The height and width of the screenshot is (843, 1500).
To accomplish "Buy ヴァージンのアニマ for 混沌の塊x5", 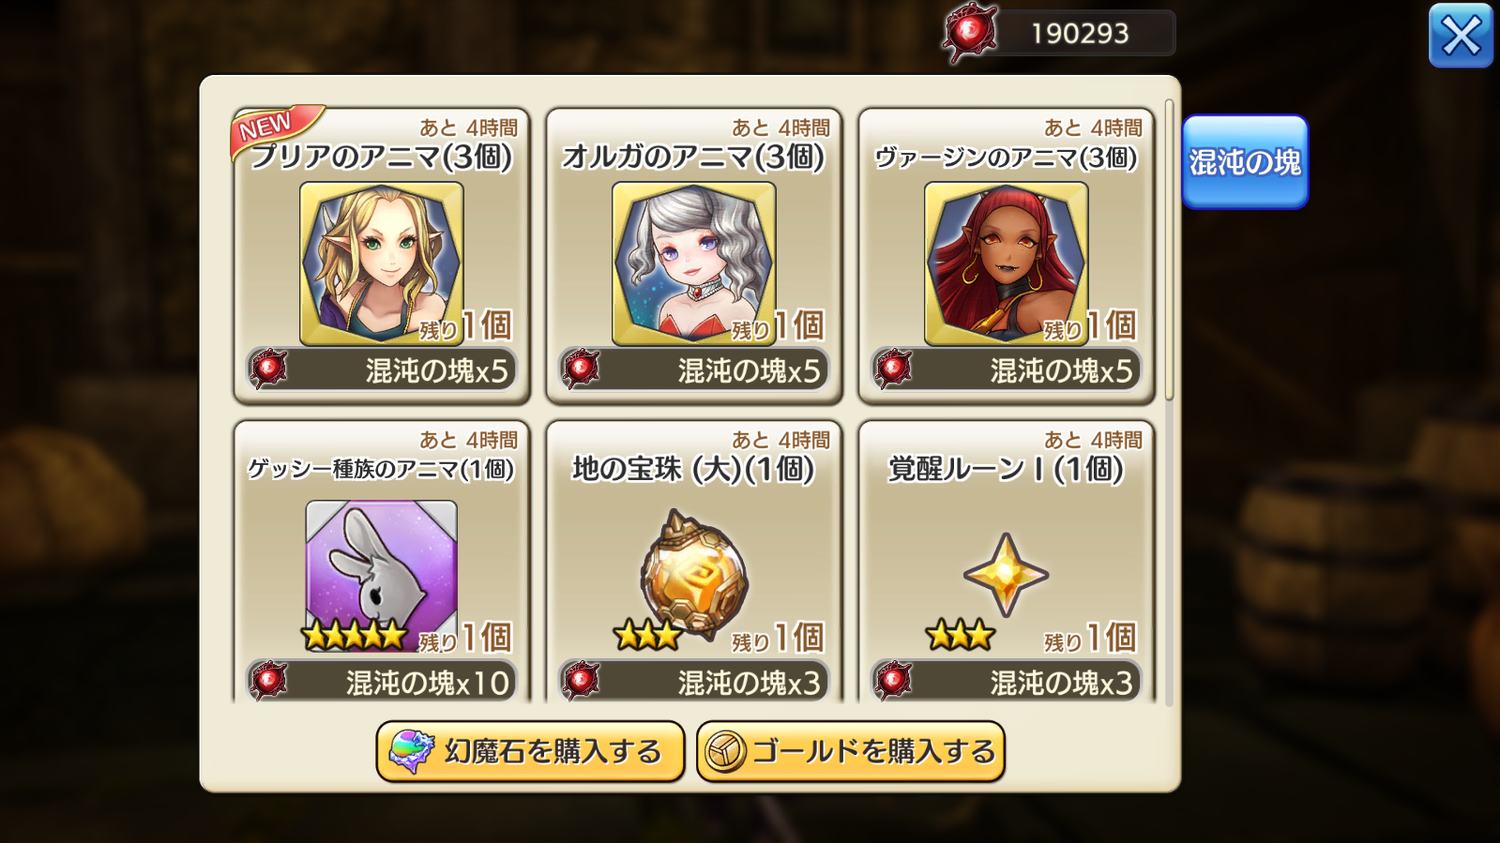I will [1006, 370].
